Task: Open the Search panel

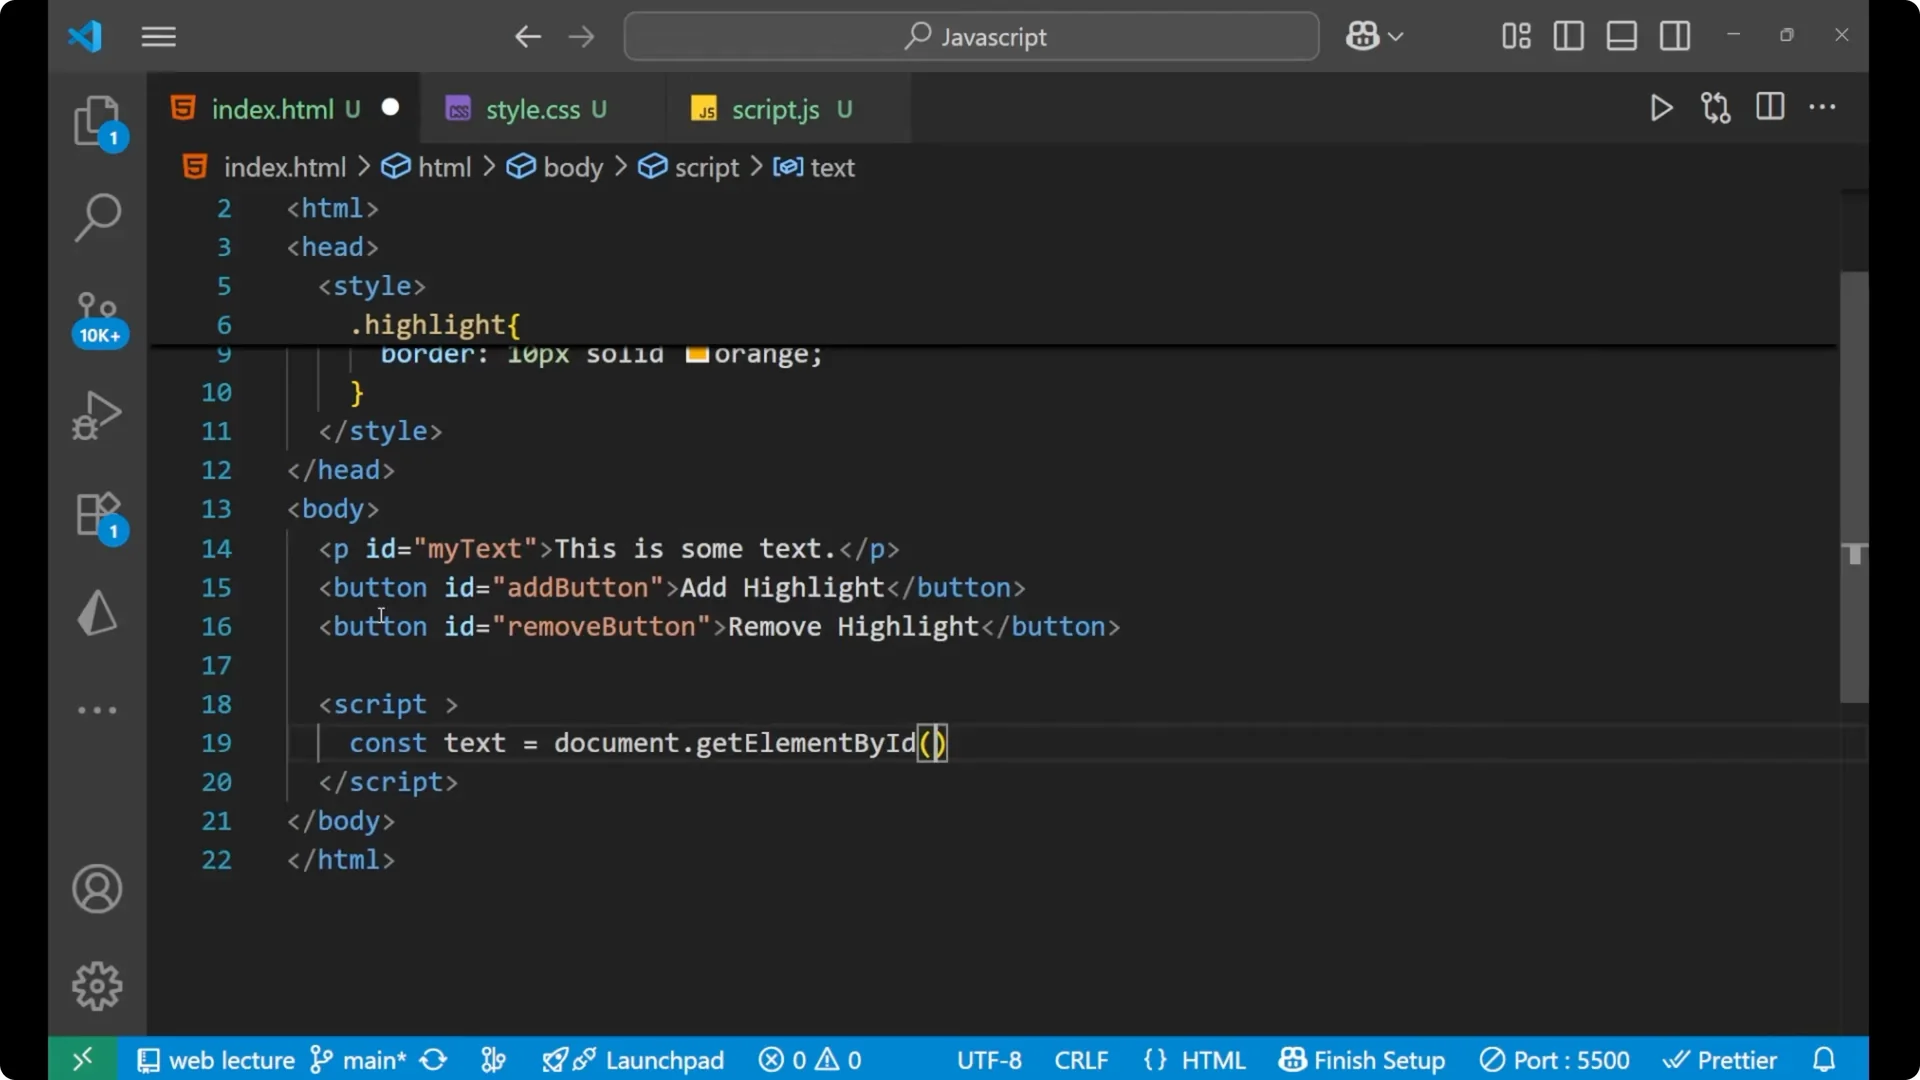Action: [97, 216]
